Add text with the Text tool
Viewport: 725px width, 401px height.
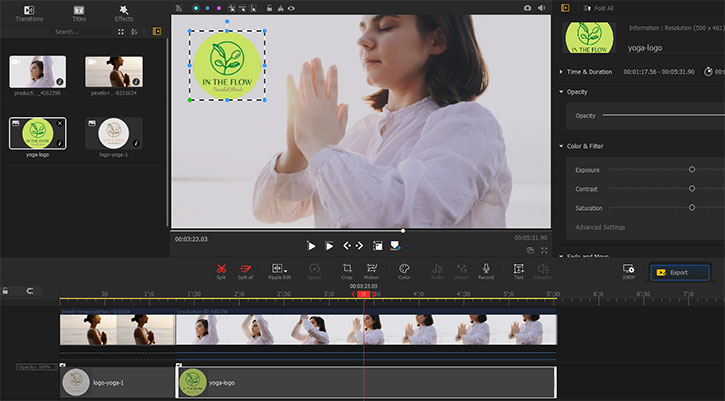(518, 268)
